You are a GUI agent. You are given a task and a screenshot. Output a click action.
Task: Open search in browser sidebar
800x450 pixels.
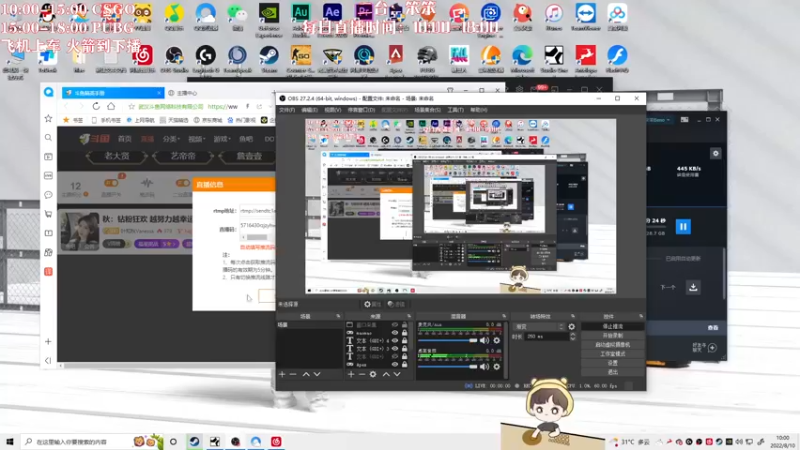coord(48,138)
